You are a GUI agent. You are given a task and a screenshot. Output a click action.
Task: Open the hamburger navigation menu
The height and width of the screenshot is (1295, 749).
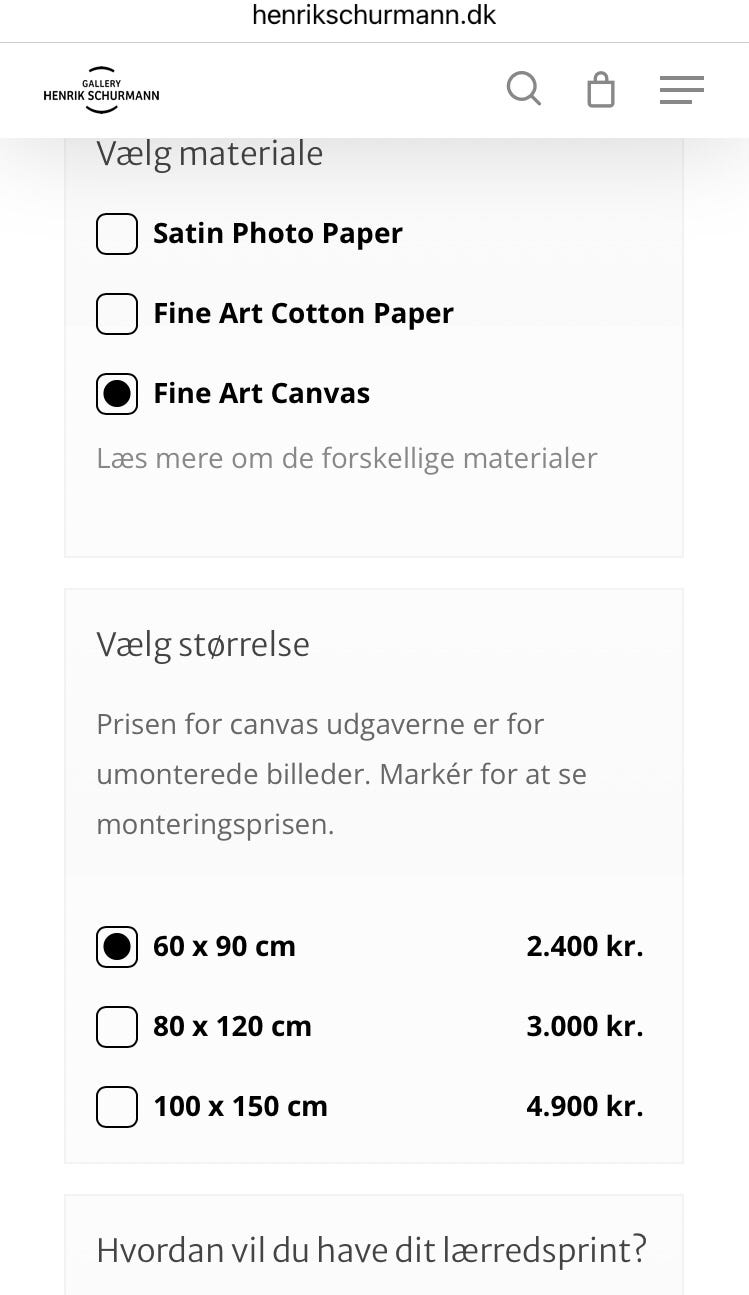tap(681, 90)
